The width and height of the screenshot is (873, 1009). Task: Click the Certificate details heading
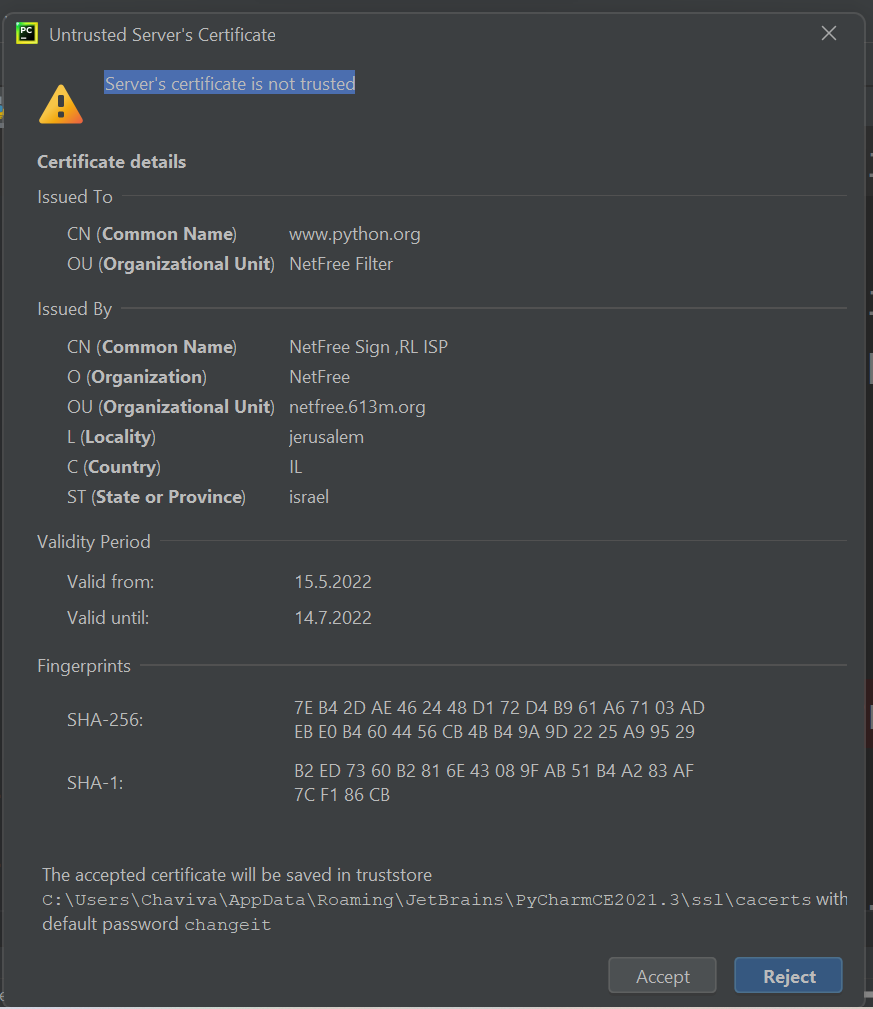coord(111,162)
